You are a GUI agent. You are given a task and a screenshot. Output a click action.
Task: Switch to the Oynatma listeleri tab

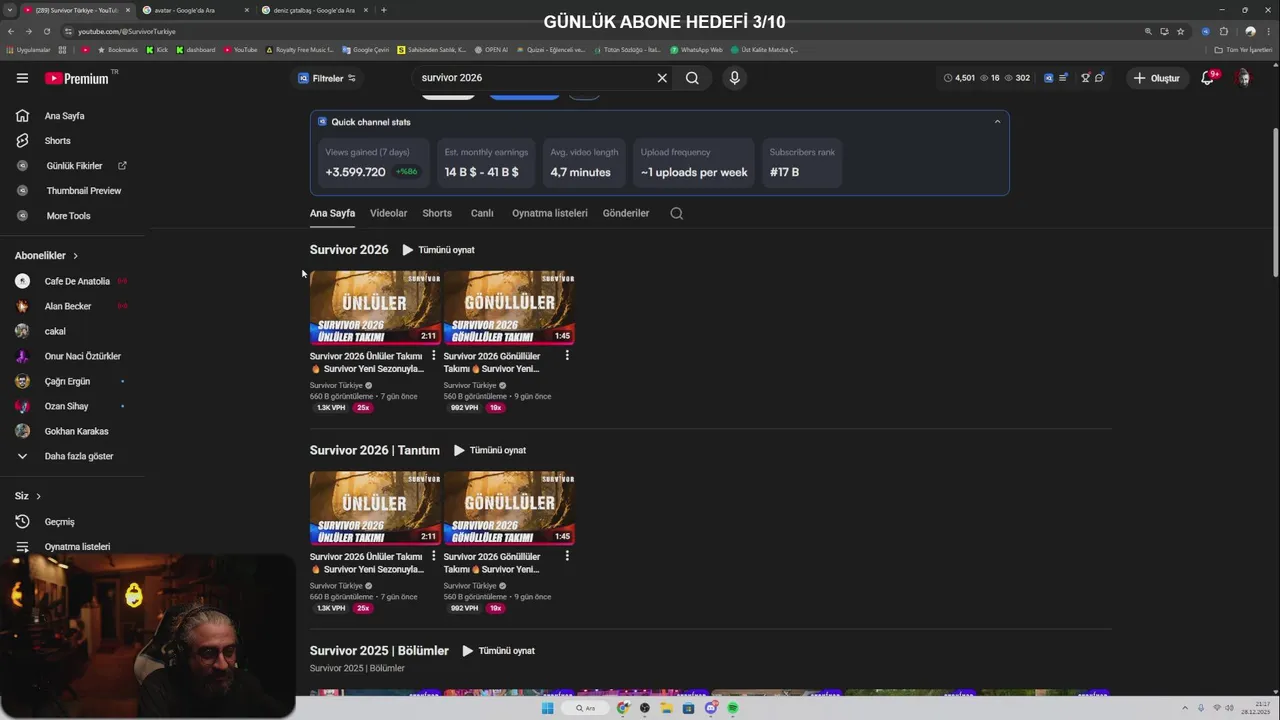[549, 213]
